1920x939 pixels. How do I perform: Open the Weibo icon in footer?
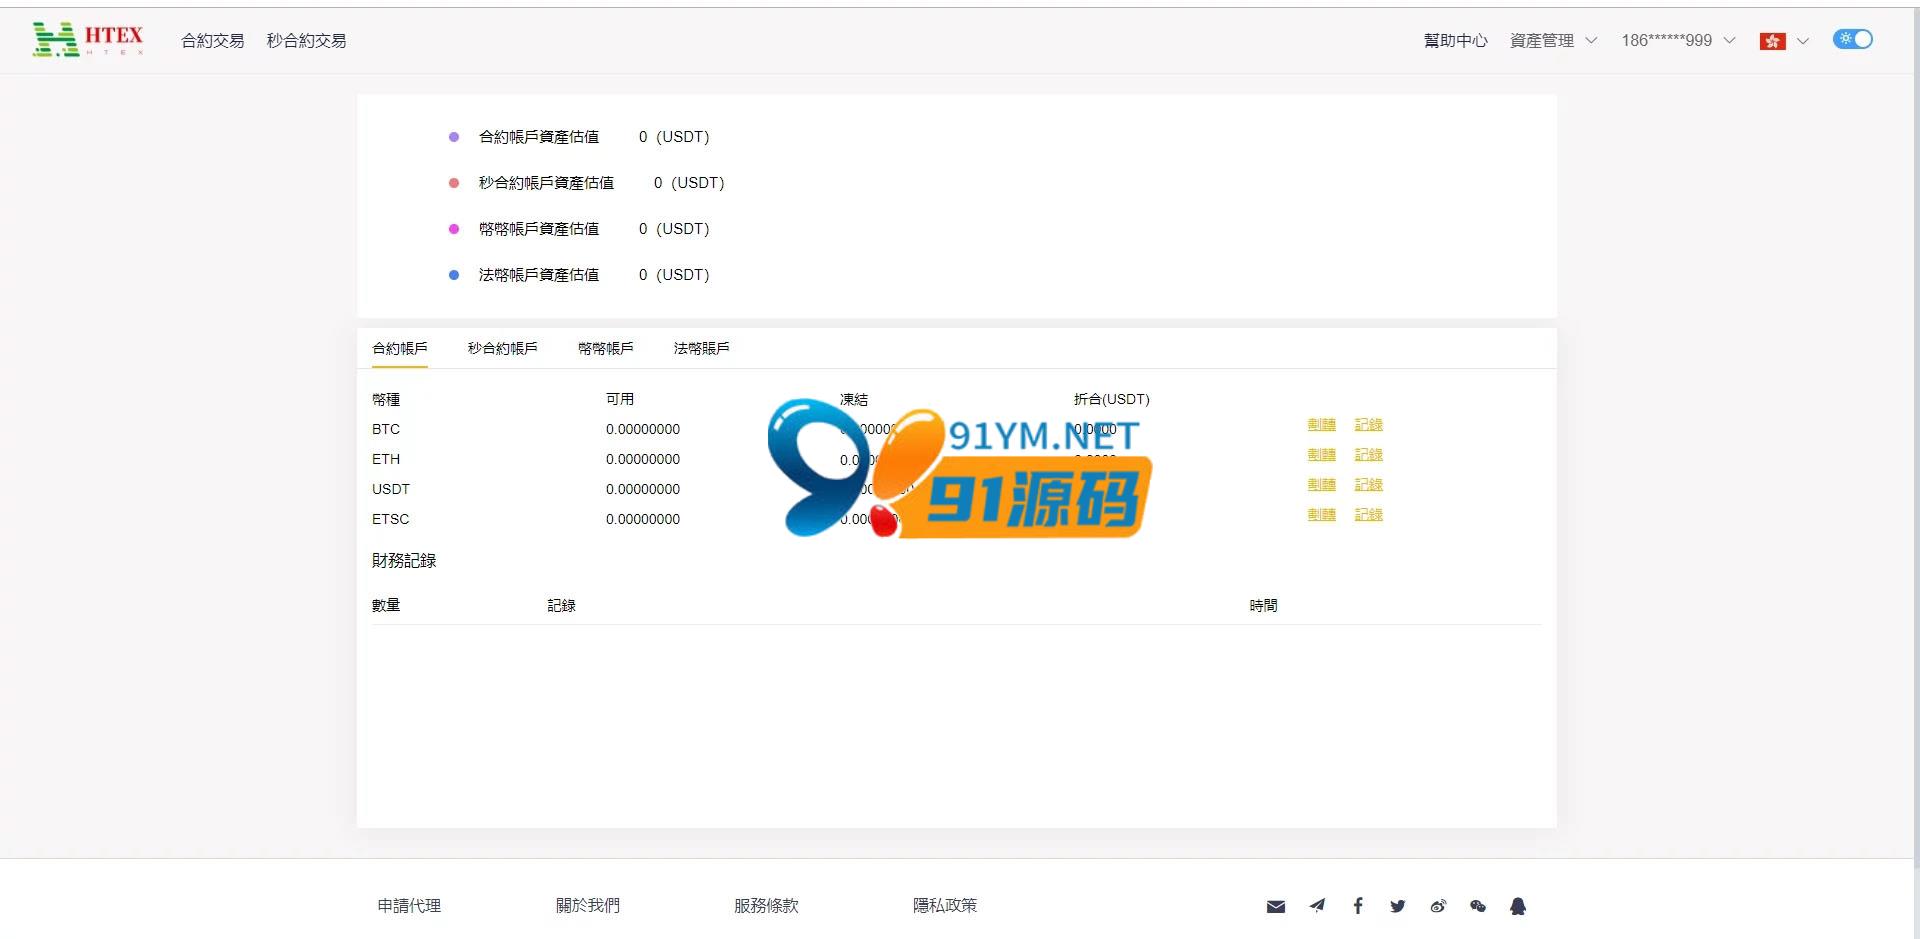1438,906
